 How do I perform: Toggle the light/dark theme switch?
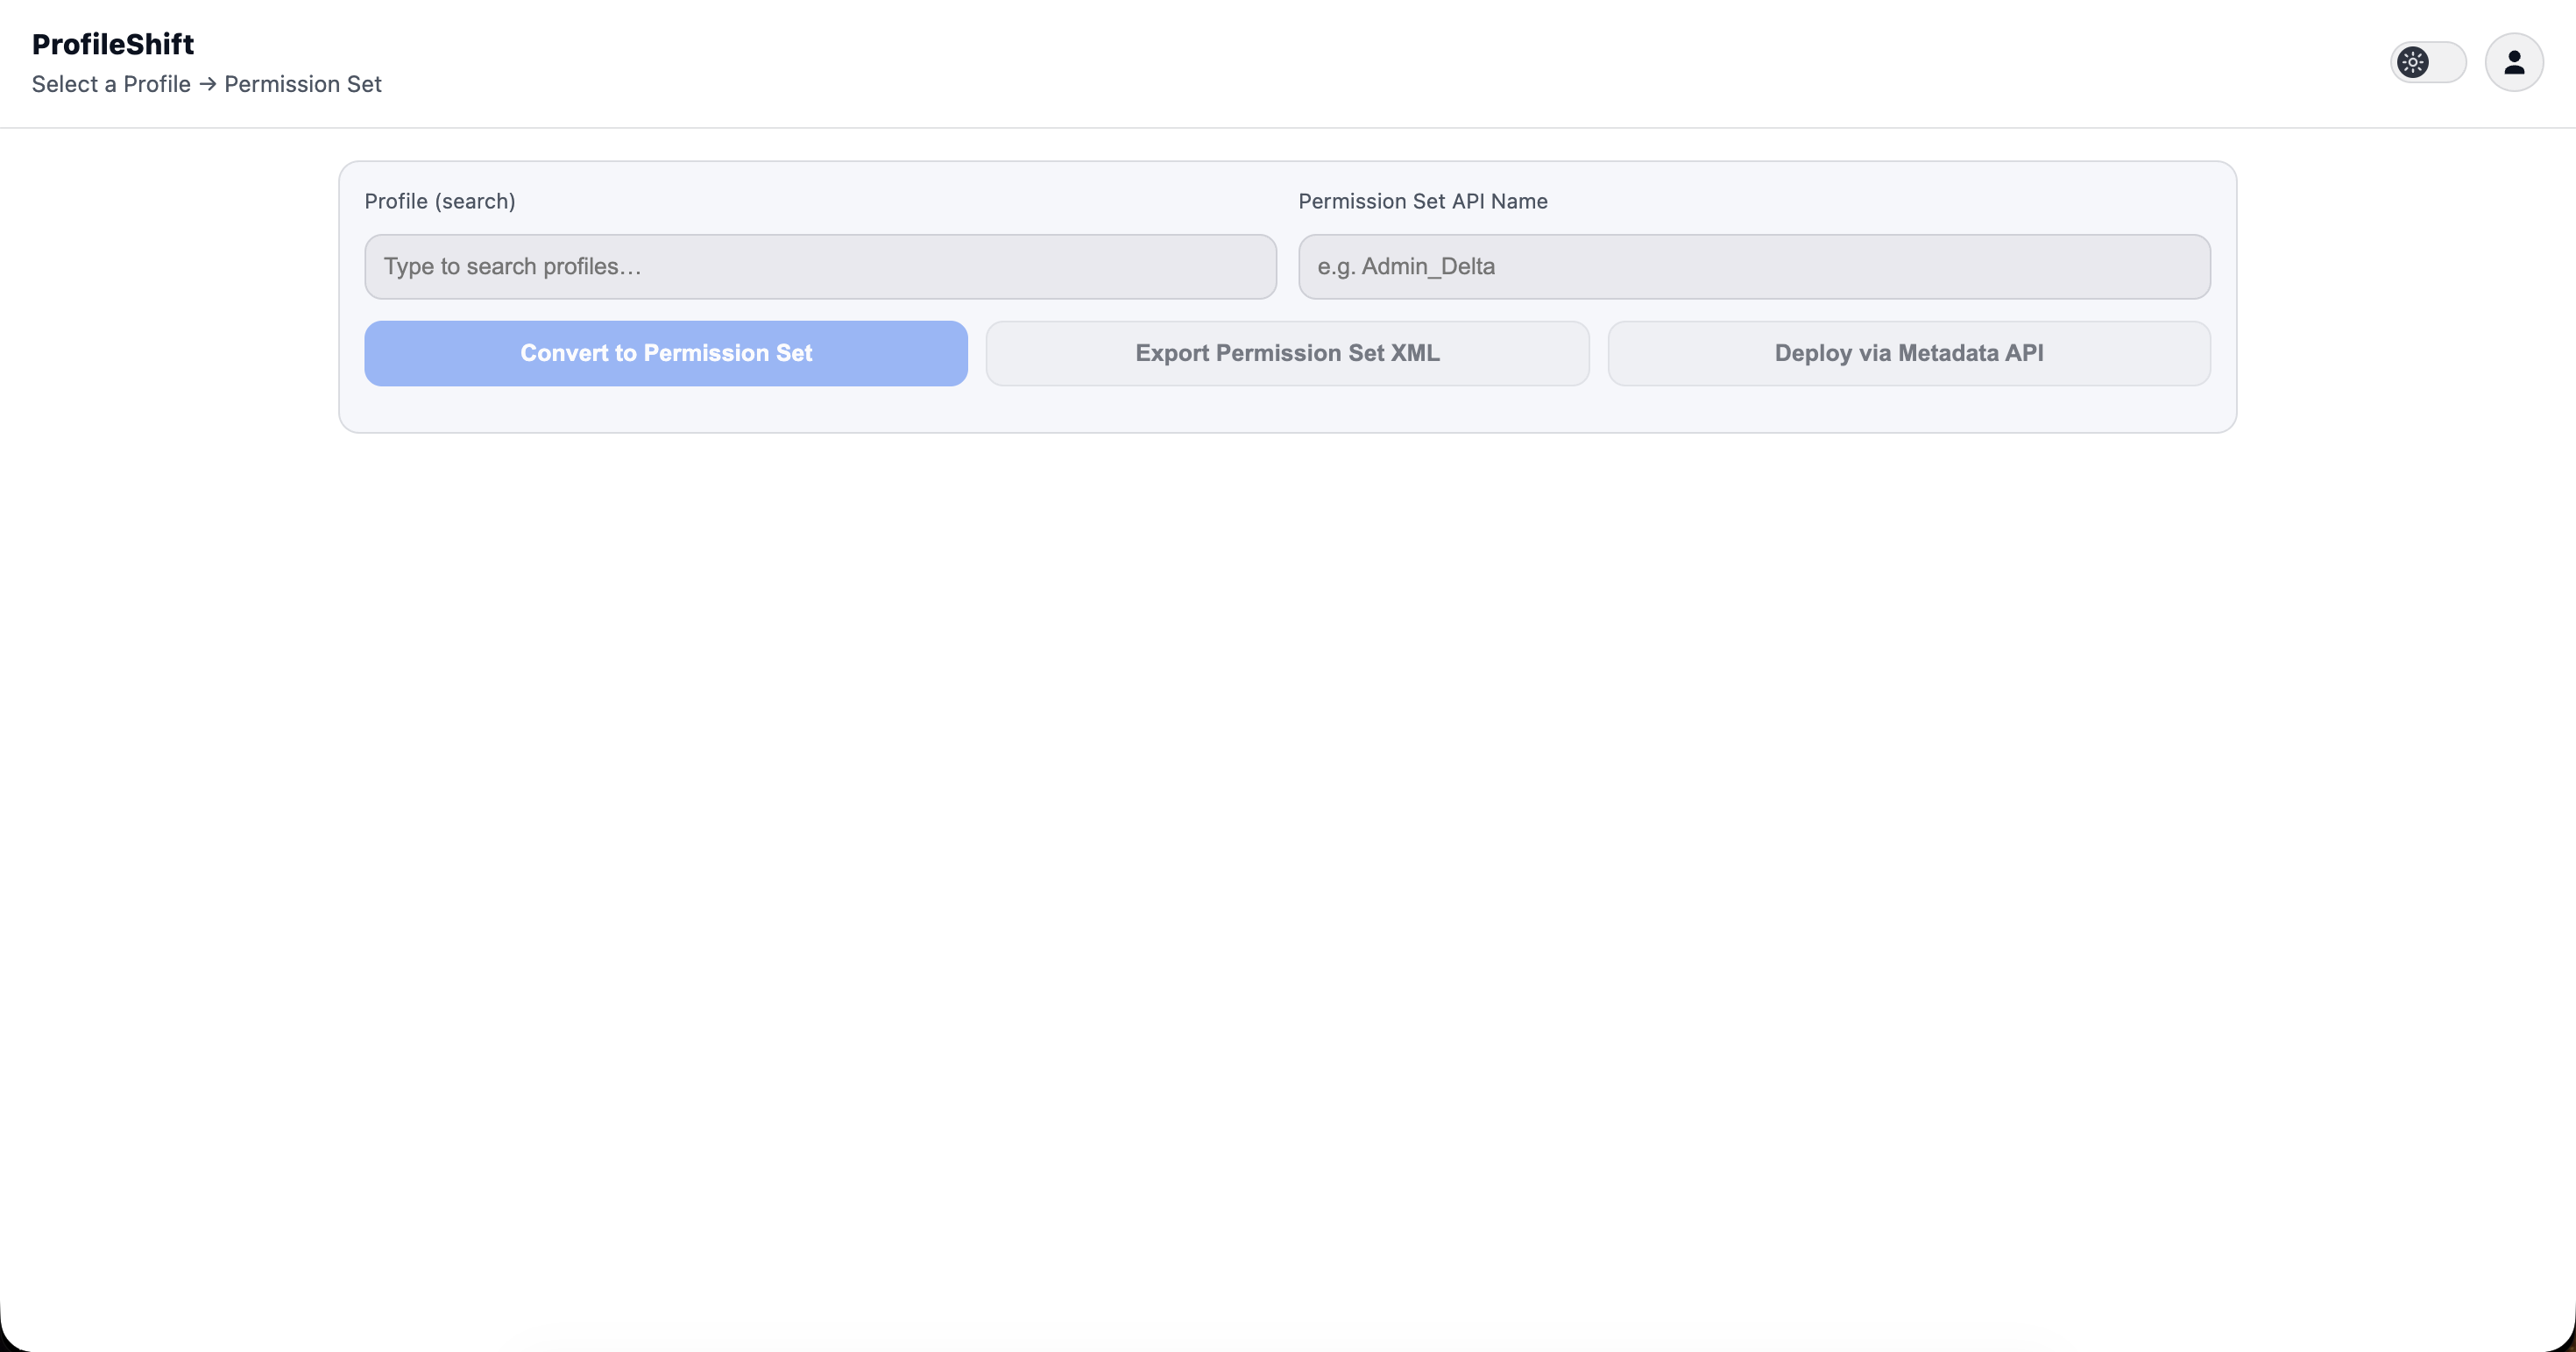coord(2428,62)
